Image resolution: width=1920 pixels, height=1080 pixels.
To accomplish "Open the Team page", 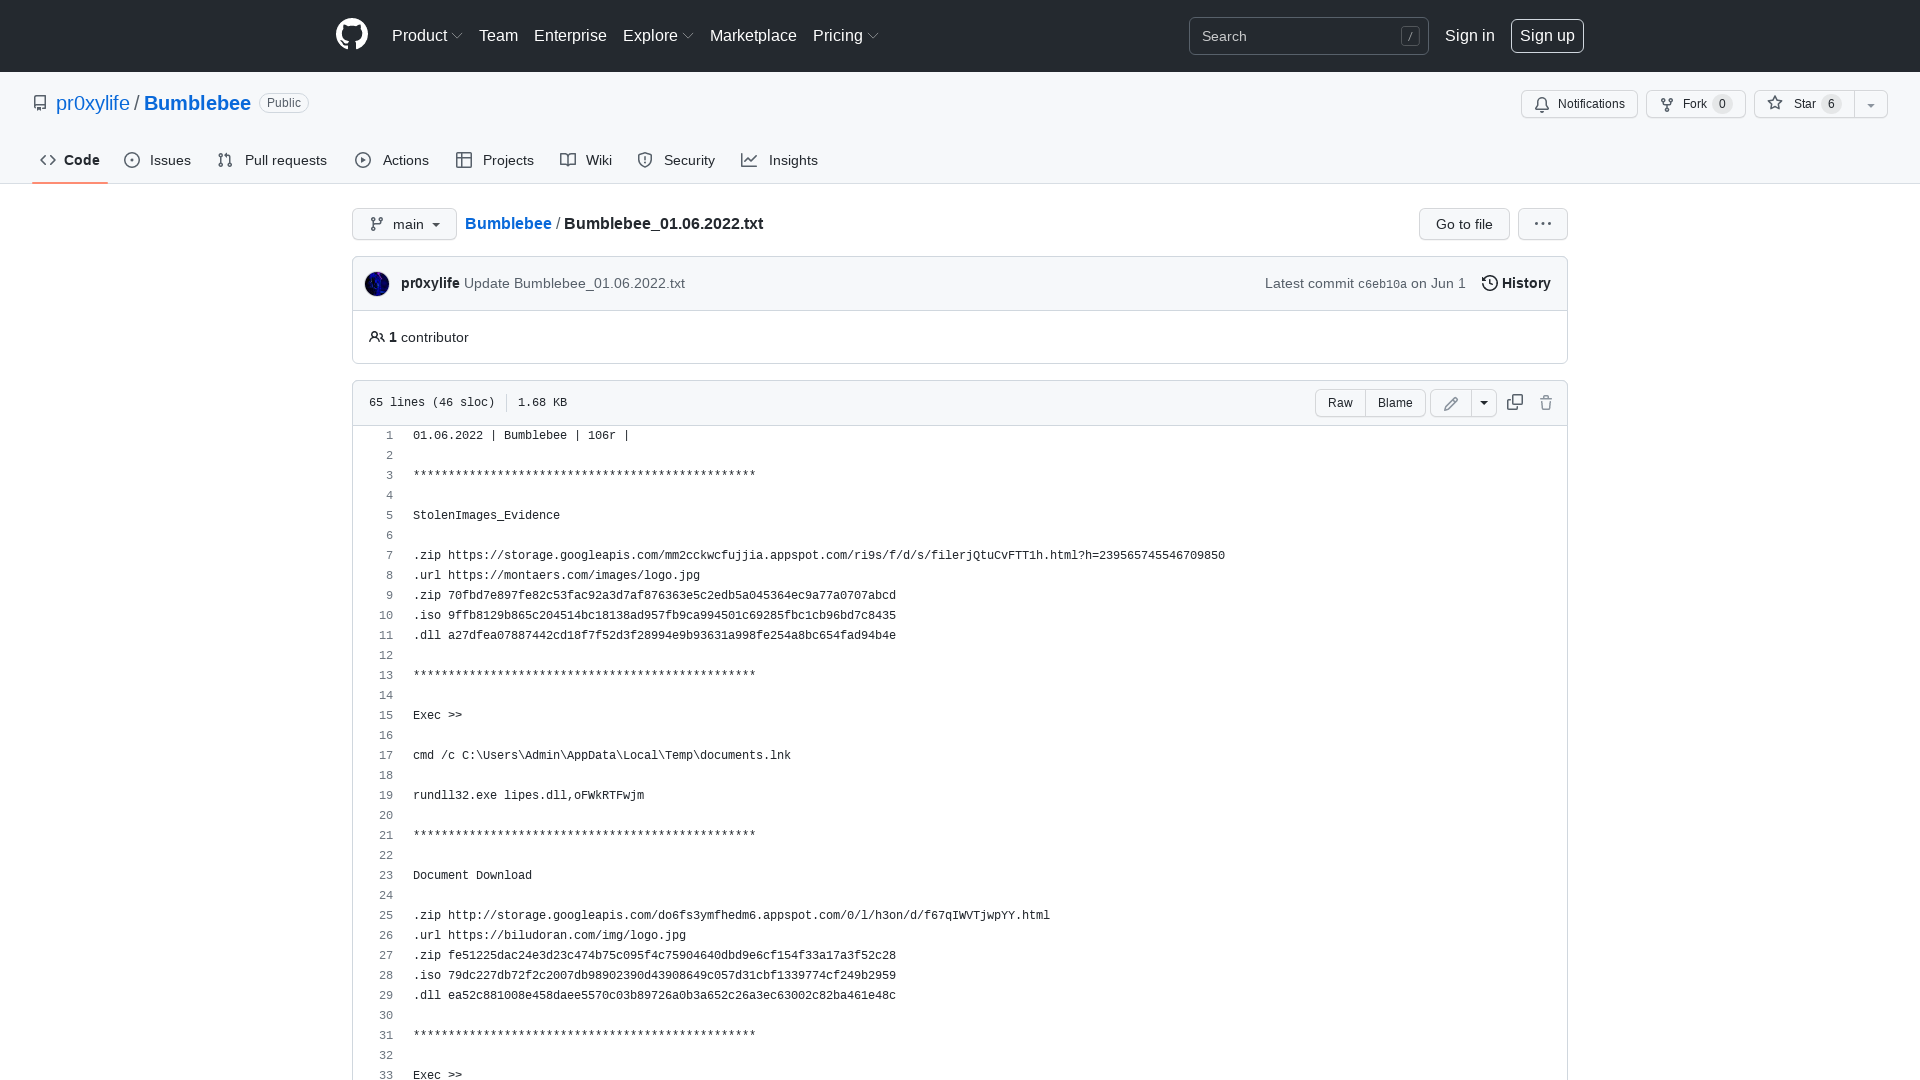I will (498, 36).
